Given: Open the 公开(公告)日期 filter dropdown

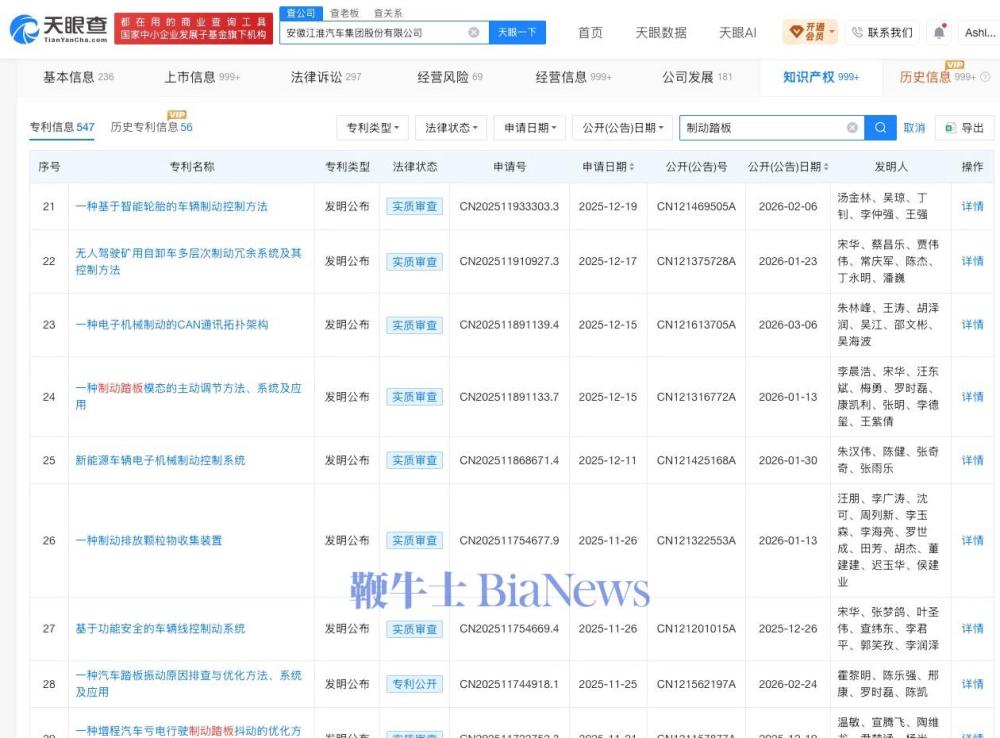Looking at the screenshot, I should click(x=622, y=128).
